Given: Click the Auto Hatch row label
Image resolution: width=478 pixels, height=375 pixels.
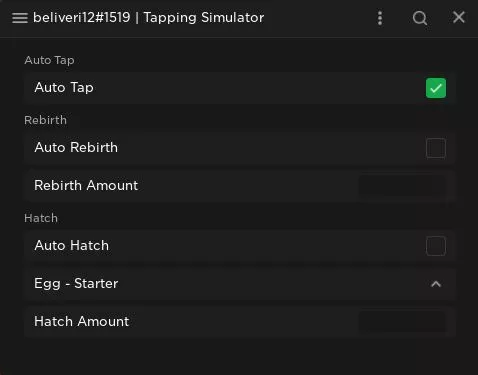Looking at the screenshot, I should pos(72,245).
